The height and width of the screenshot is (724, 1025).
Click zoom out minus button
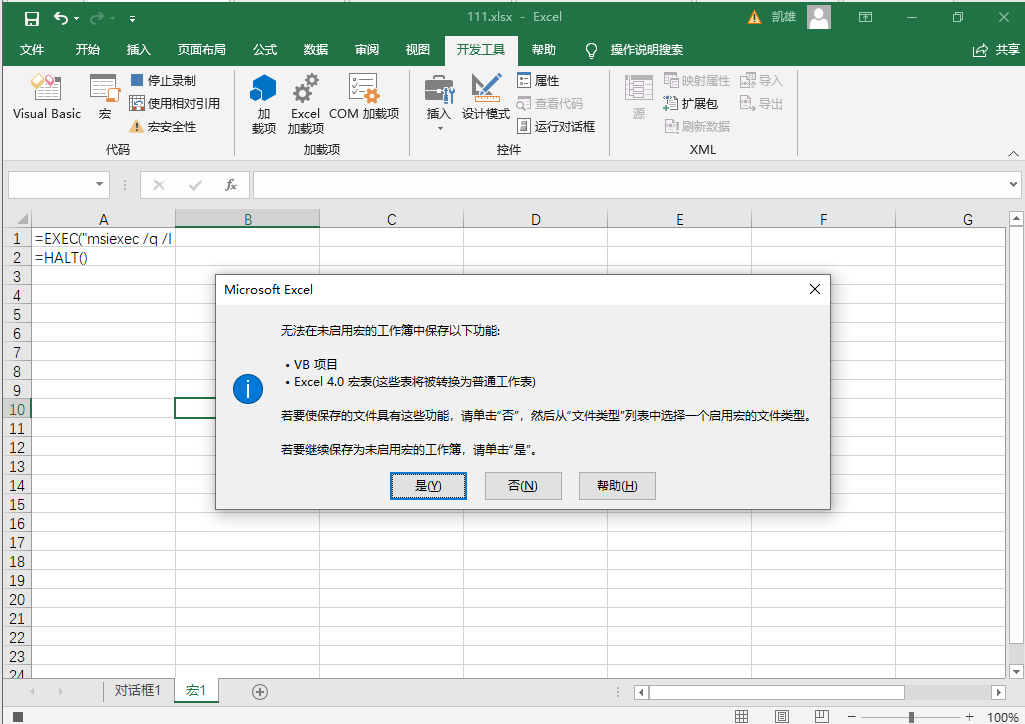point(852,717)
